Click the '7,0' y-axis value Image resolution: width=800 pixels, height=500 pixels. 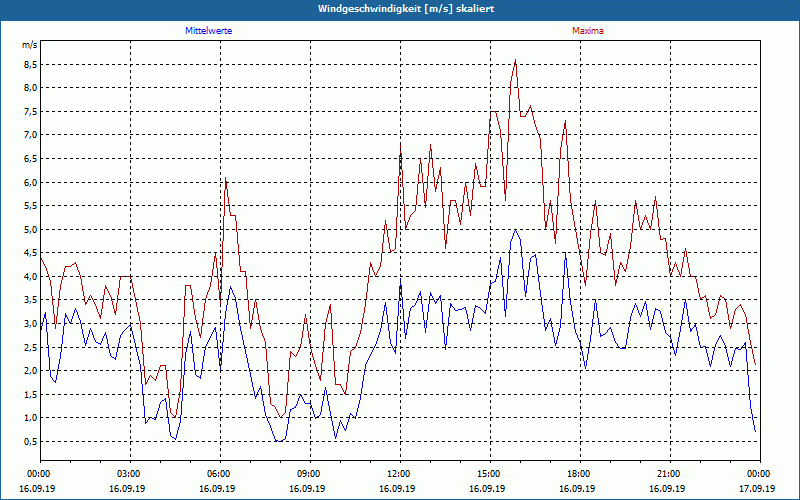coord(31,135)
